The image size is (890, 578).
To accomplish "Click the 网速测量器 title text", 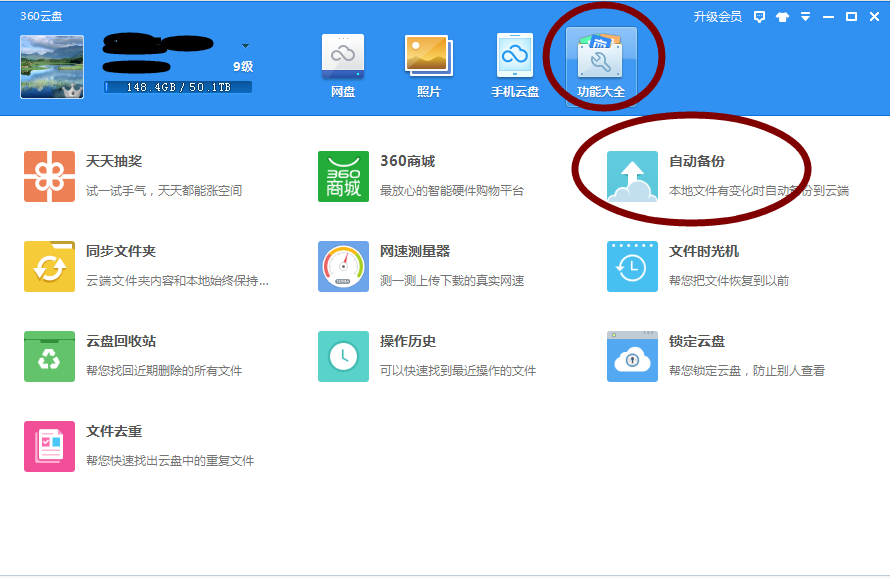I will pos(415,251).
